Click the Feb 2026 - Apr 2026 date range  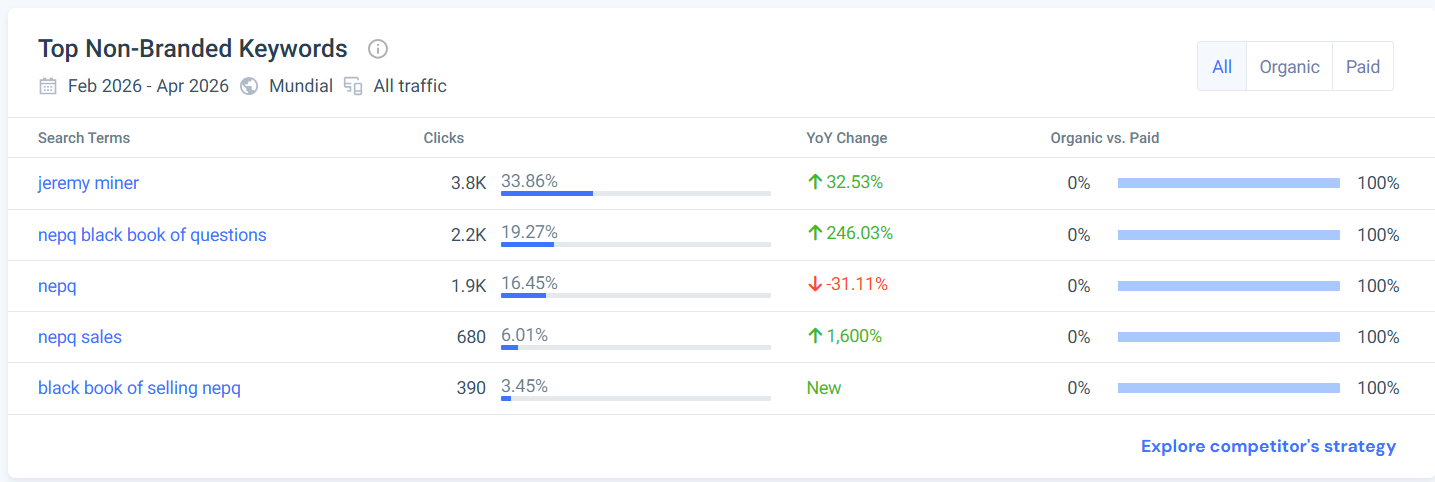pos(148,86)
